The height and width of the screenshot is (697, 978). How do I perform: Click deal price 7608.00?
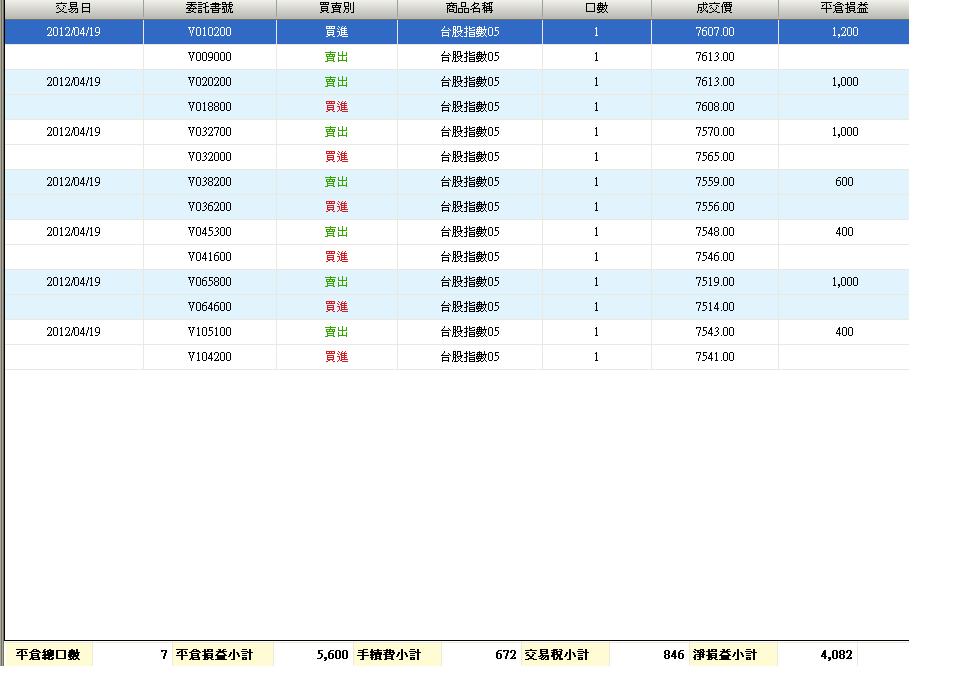coord(715,107)
